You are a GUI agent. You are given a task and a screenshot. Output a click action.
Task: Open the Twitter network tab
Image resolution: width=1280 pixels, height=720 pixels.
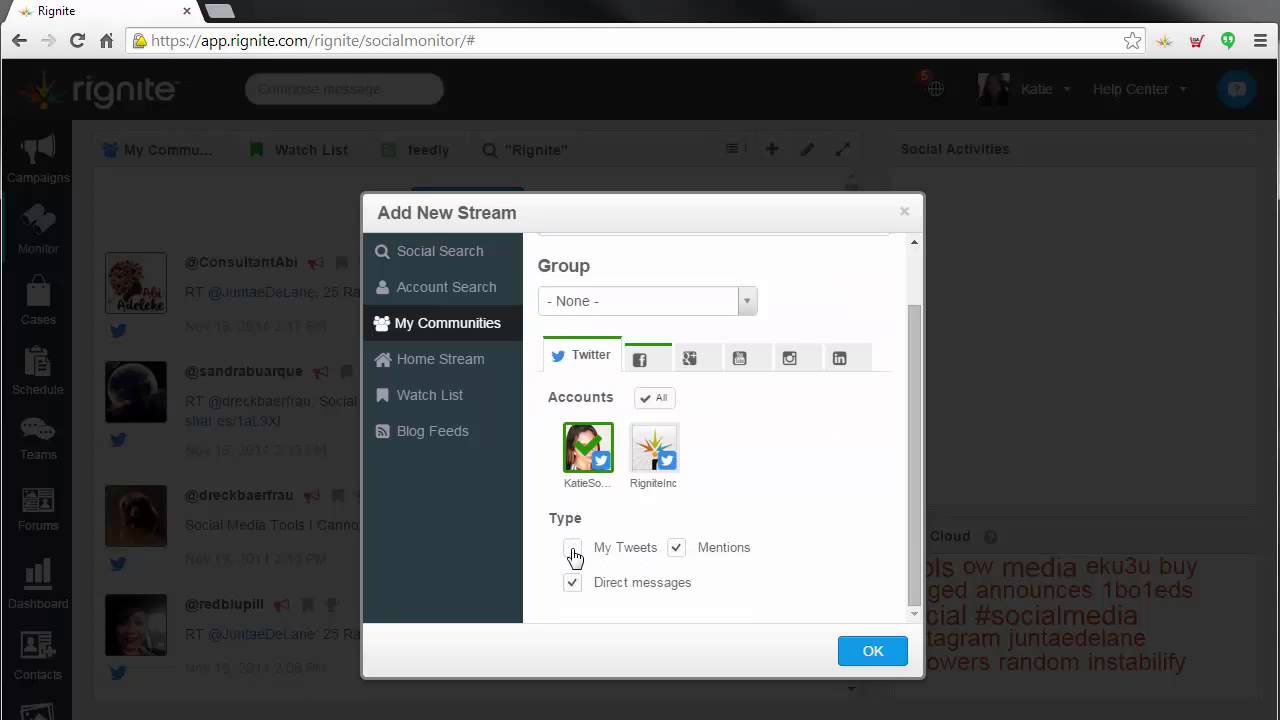[x=582, y=355]
